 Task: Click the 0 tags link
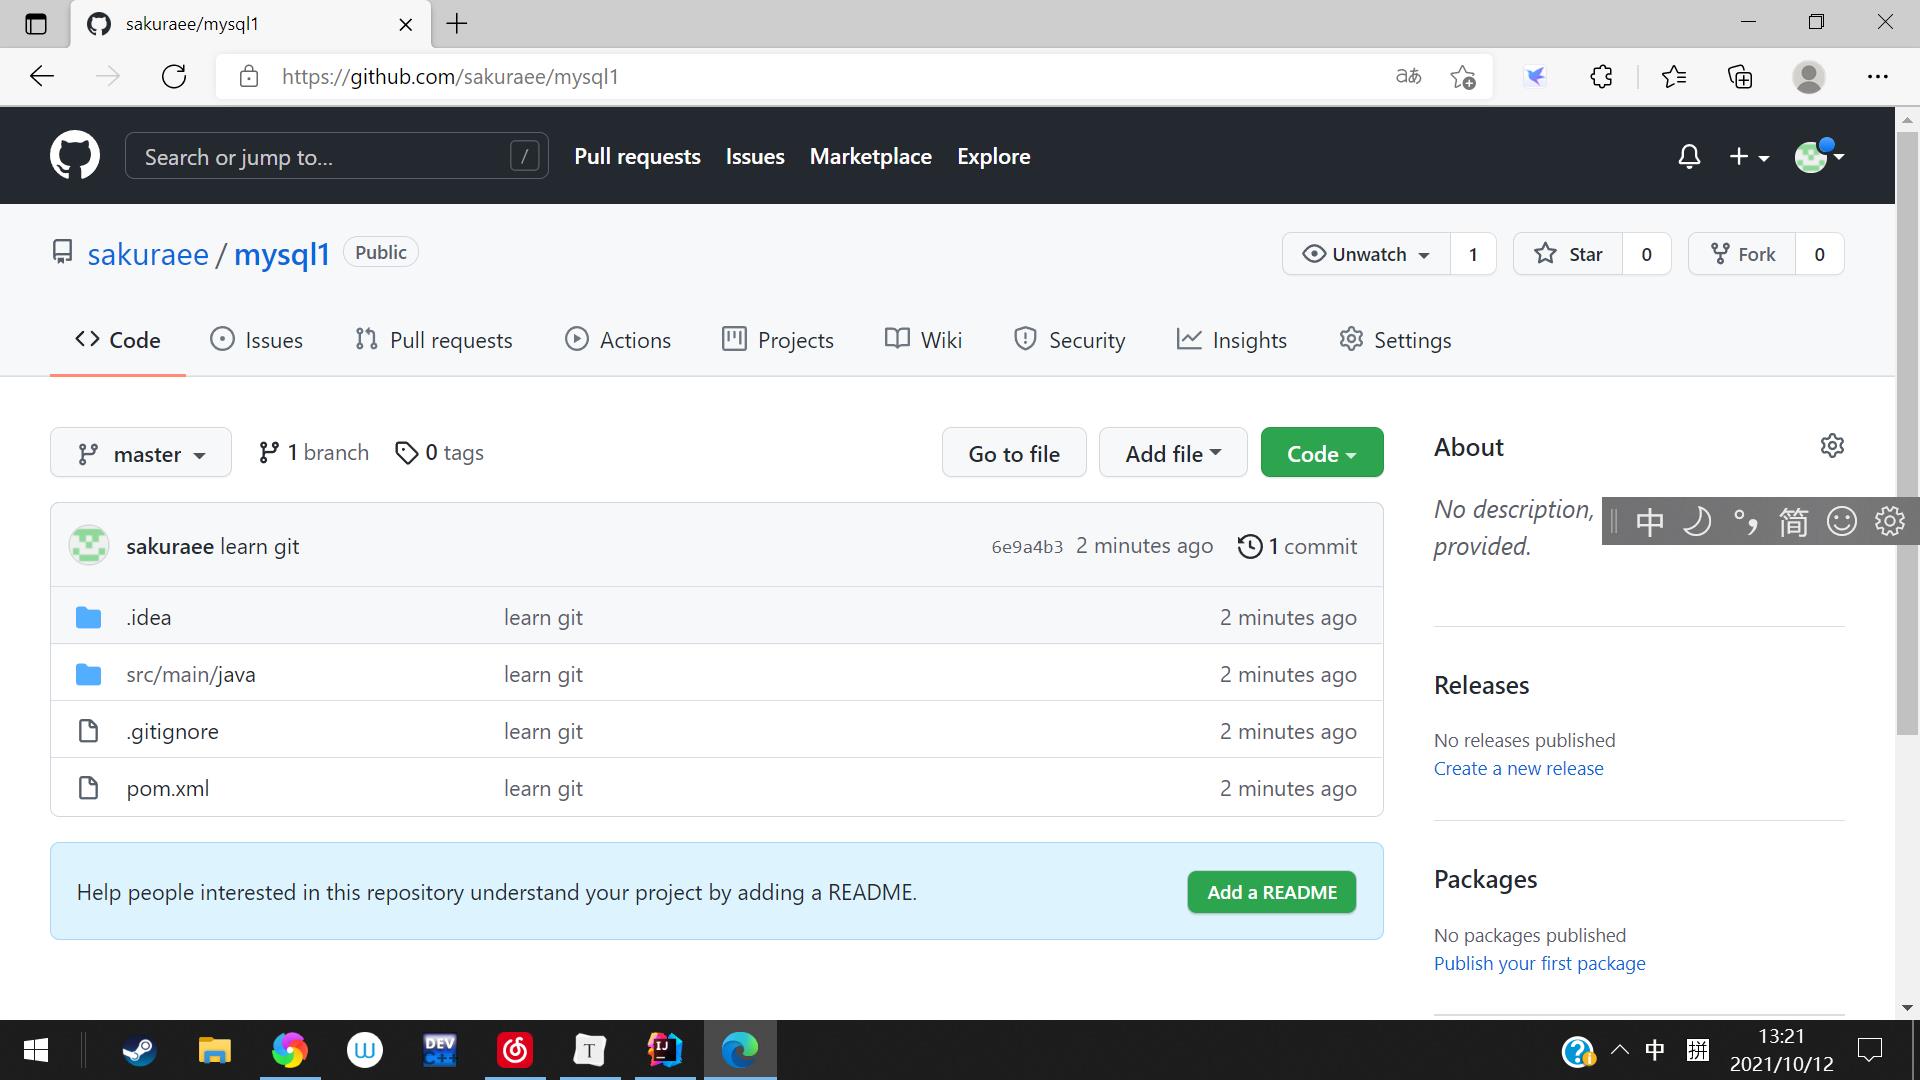[440, 453]
